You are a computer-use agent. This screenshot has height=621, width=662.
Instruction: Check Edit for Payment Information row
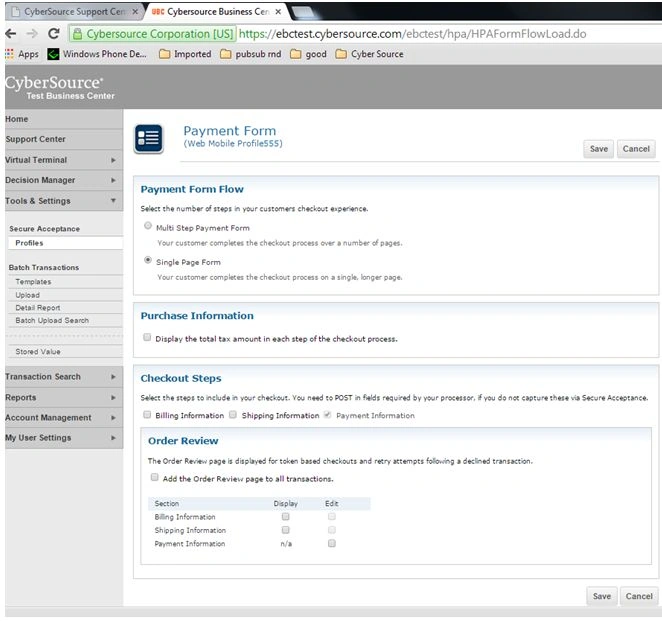coord(332,543)
